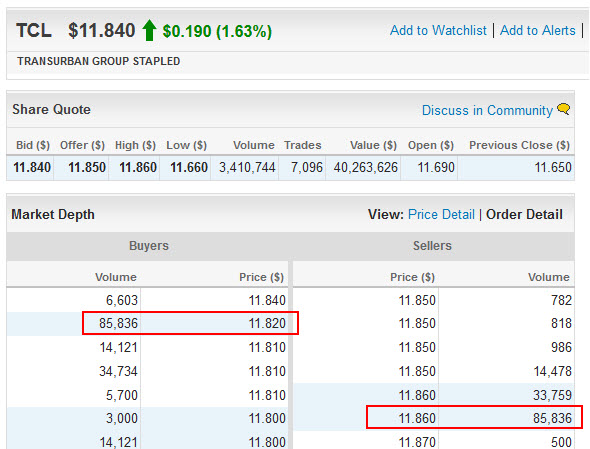
Task: Click the yellow speech bubble community icon
Action: click(x=564, y=109)
